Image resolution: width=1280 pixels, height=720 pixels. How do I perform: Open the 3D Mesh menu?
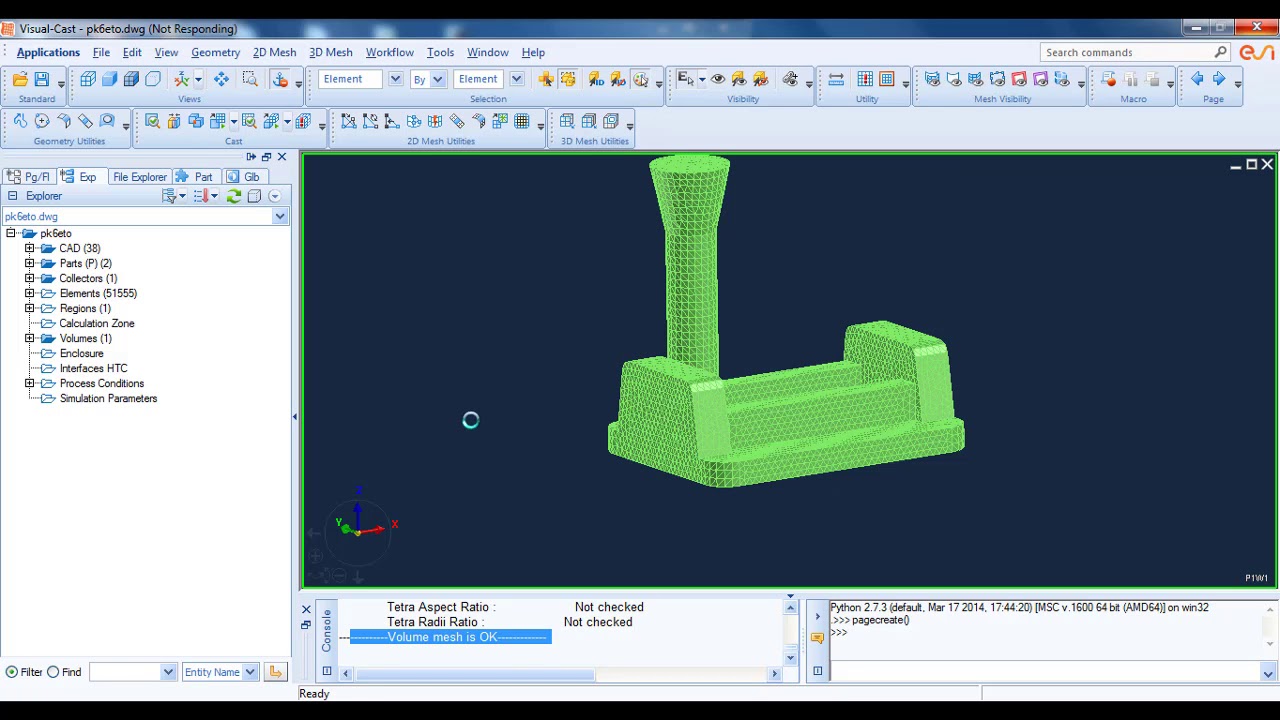click(x=331, y=52)
